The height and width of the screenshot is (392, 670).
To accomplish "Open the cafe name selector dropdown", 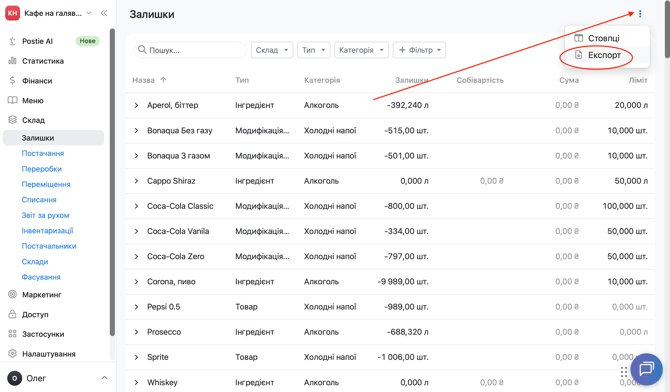I will (x=58, y=13).
